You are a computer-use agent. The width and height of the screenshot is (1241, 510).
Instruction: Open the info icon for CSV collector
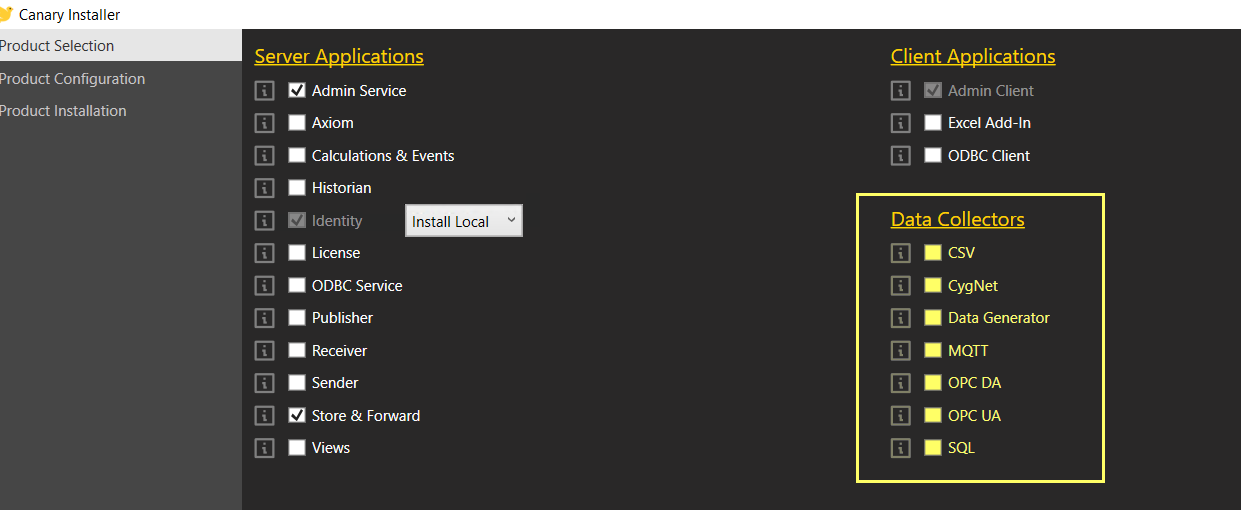(x=900, y=253)
